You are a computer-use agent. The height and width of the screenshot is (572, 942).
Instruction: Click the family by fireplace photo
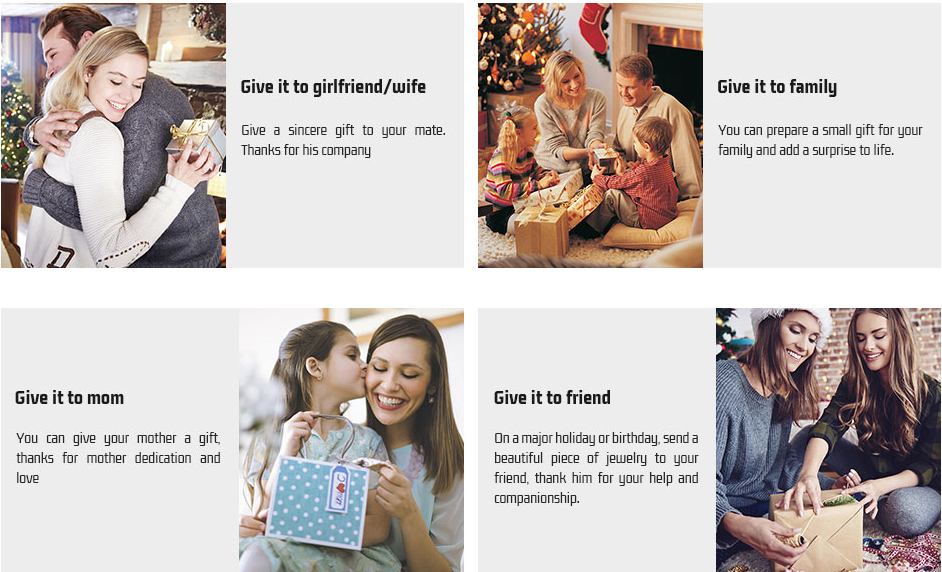tap(590, 135)
